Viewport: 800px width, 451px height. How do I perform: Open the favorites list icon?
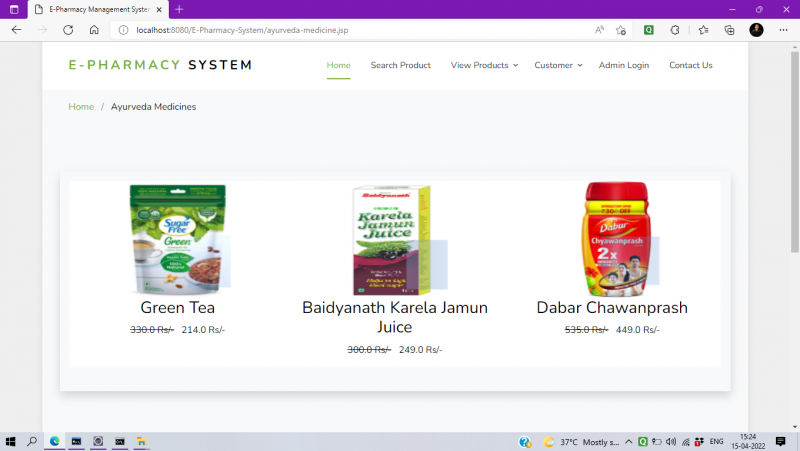tap(704, 30)
